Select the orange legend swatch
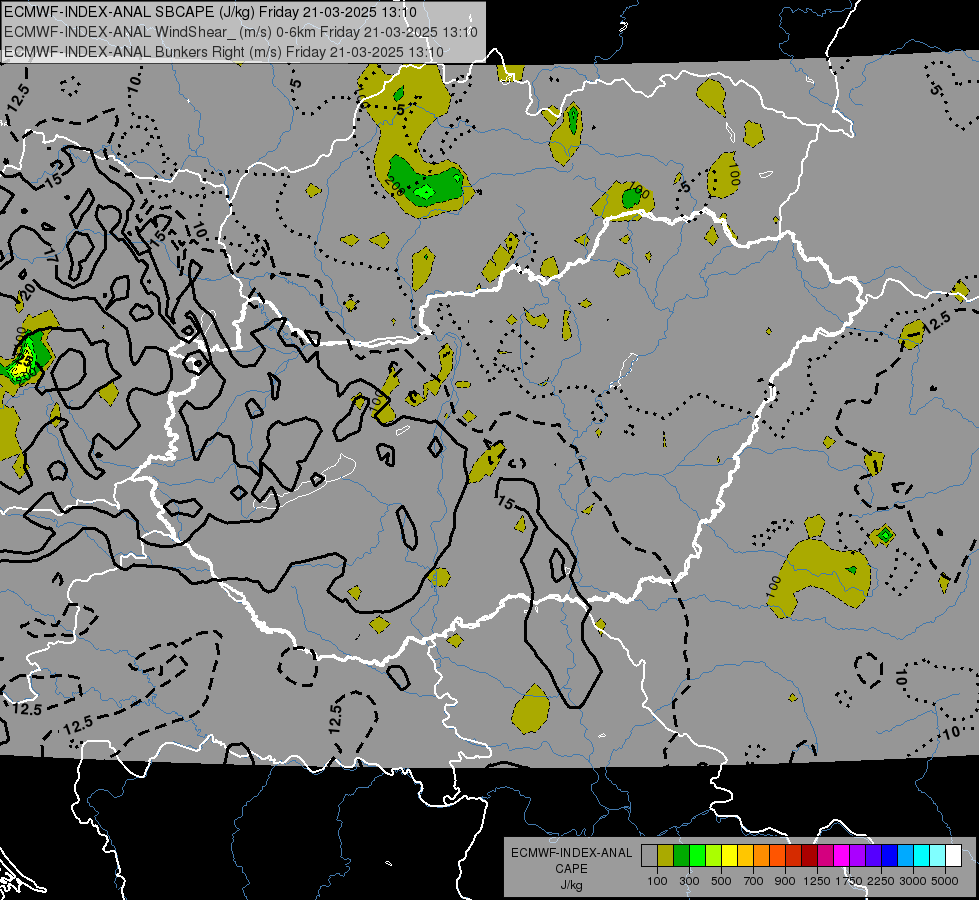This screenshot has height=900, width=979. pyautogui.click(x=762, y=856)
